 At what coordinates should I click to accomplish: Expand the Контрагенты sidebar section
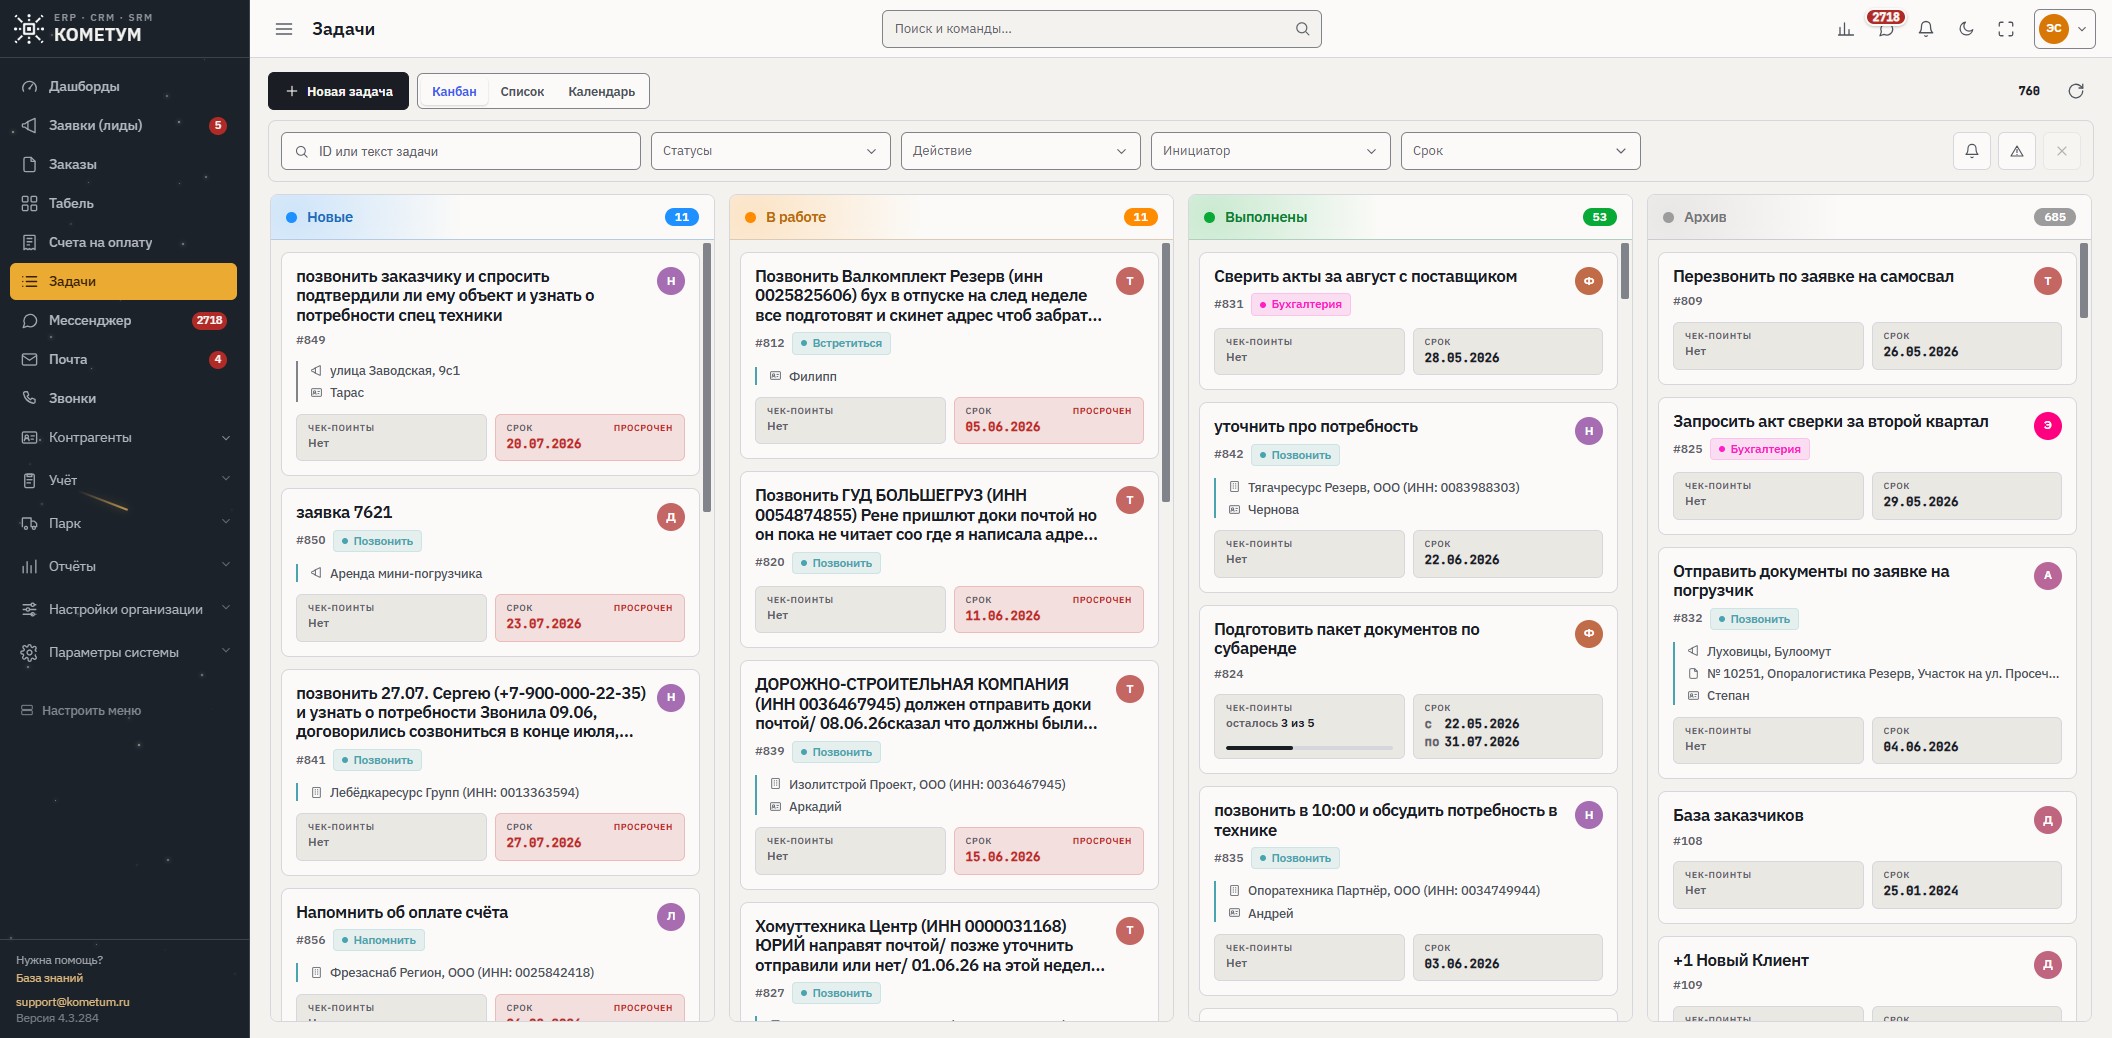click(123, 437)
